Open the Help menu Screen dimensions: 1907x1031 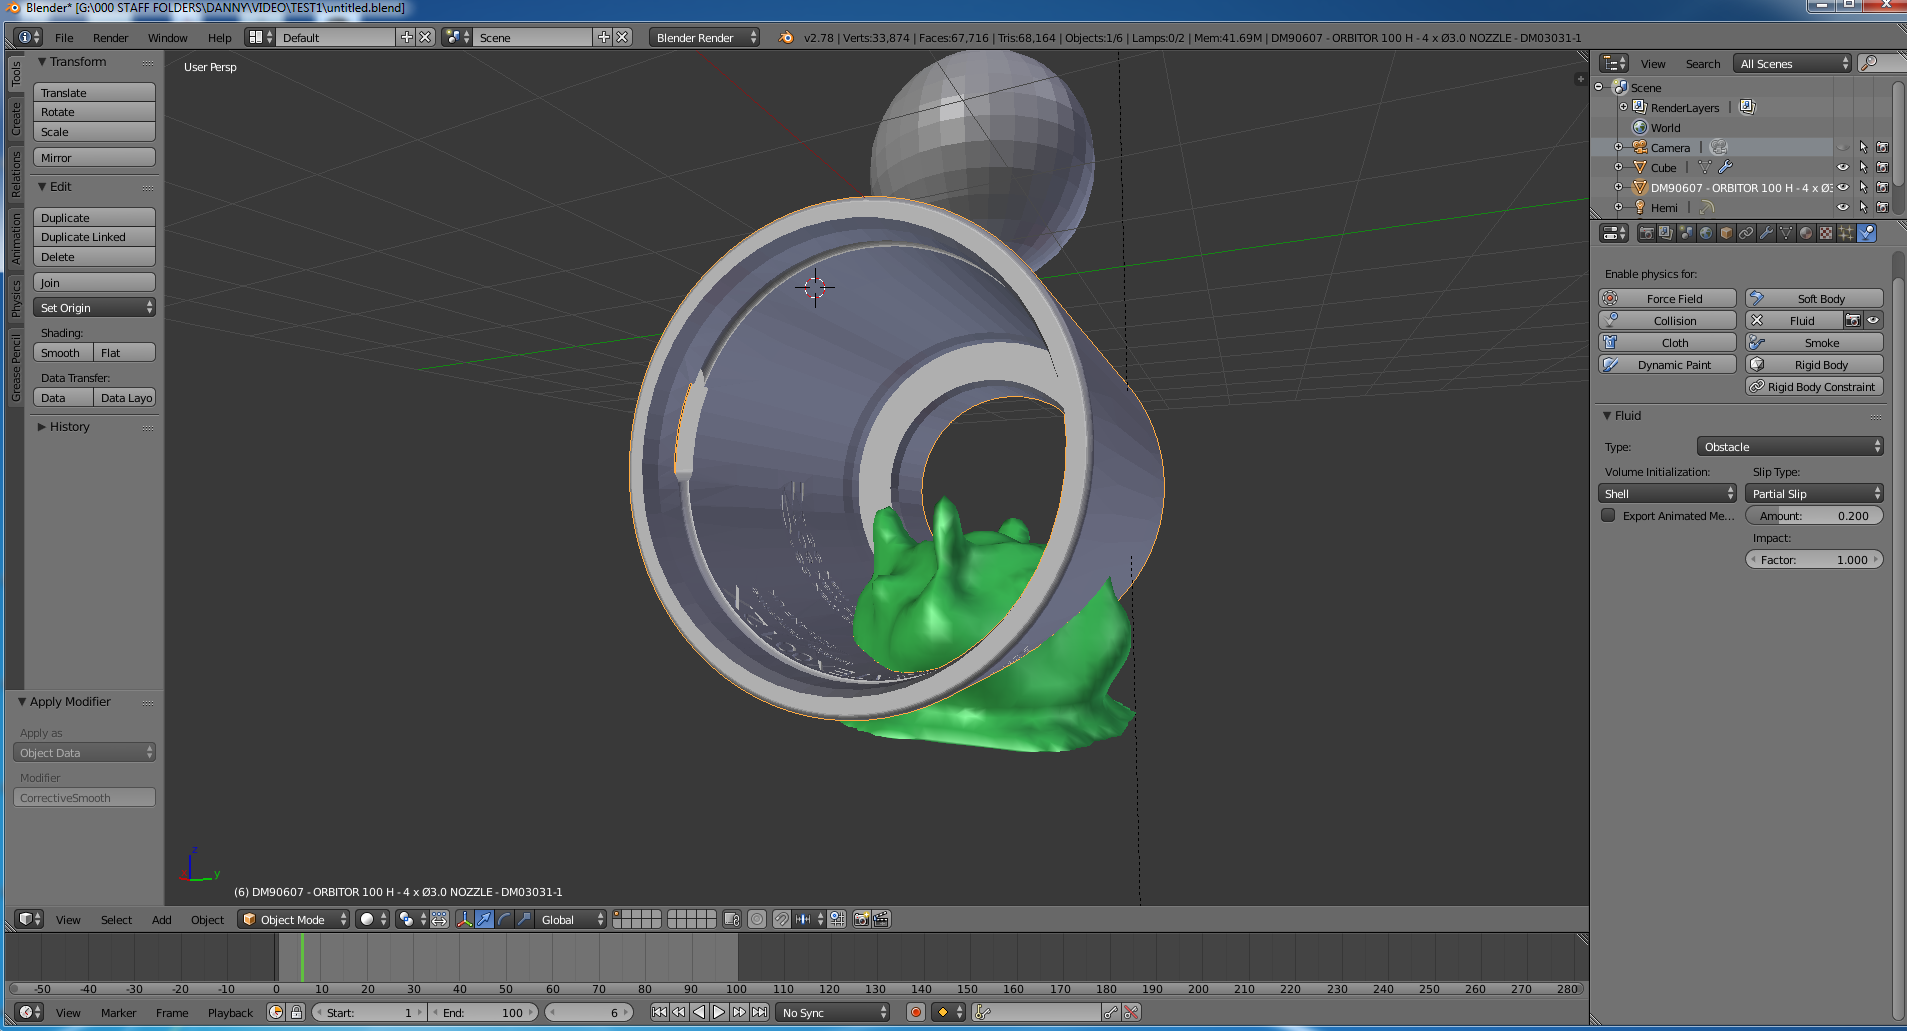[219, 37]
